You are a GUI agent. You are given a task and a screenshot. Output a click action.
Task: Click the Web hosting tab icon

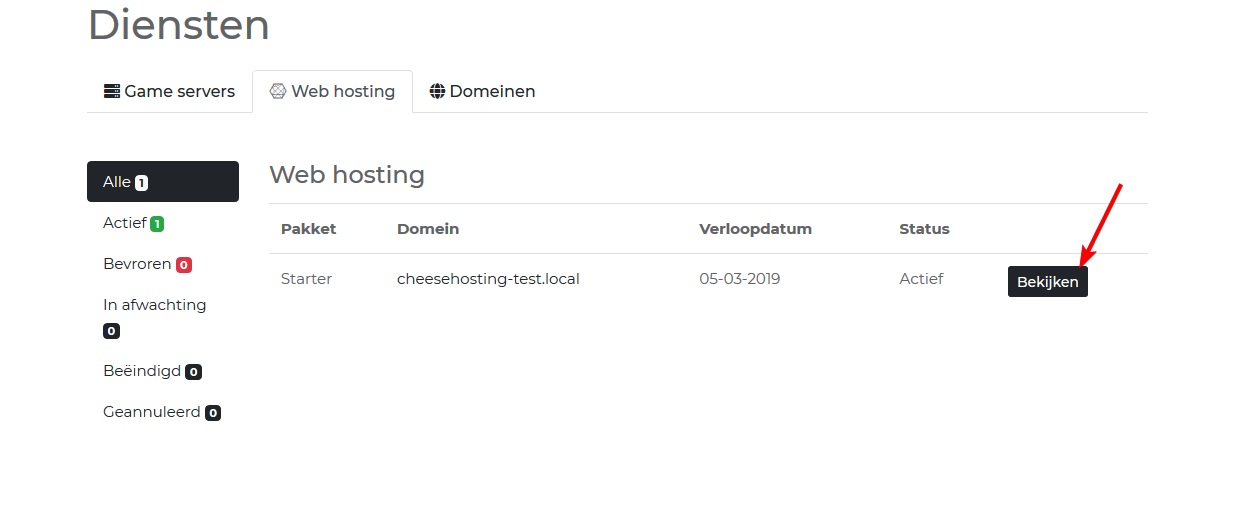point(278,92)
